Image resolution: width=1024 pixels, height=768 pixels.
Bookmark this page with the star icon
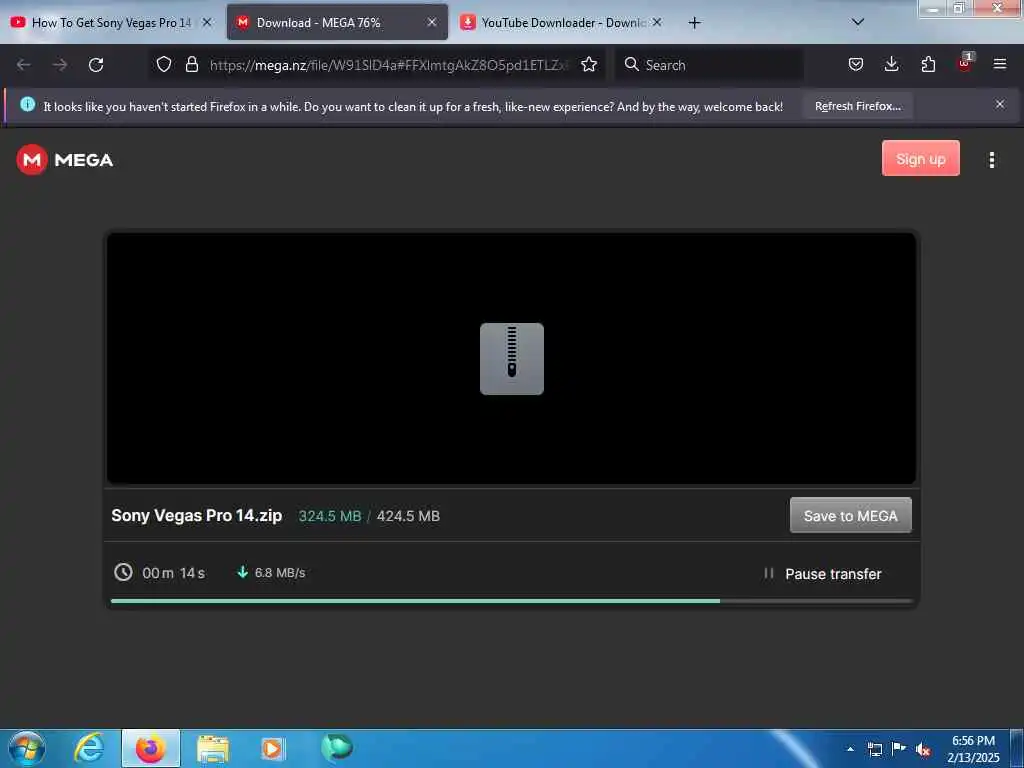tap(589, 64)
